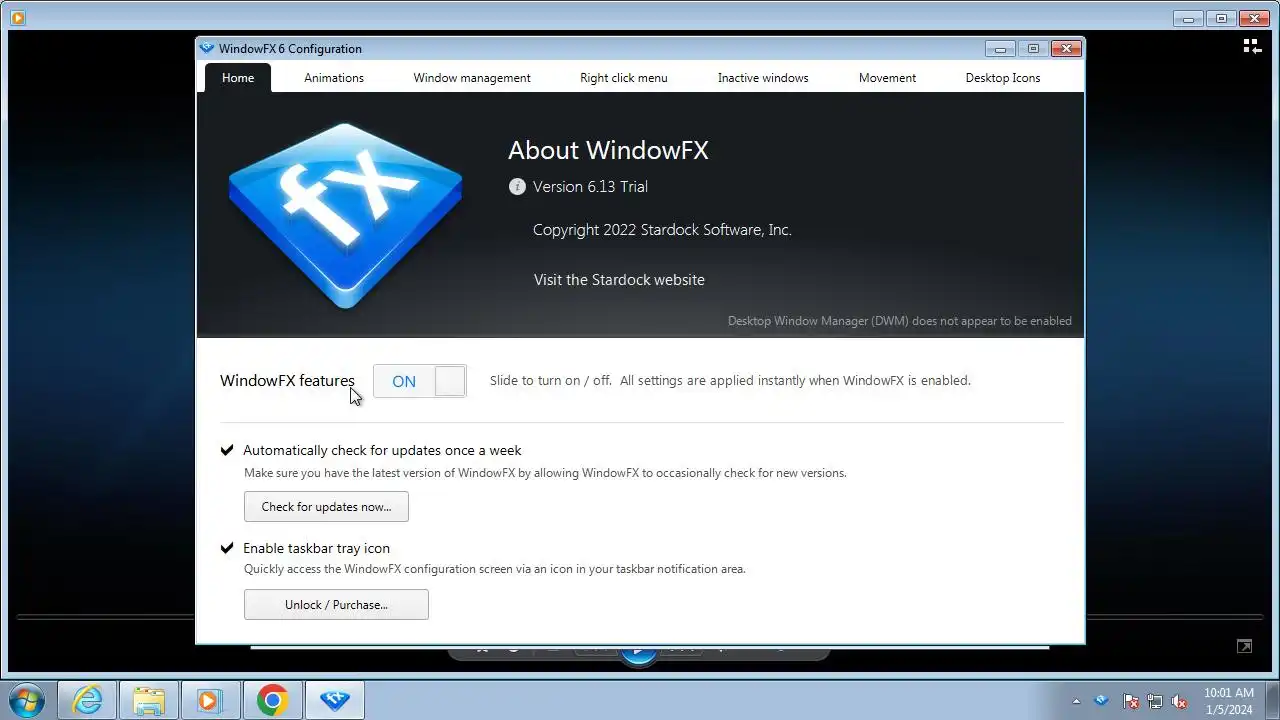Image resolution: width=1280 pixels, height=720 pixels.
Task: Click the Media Player title bar icon
Action: [16, 17]
